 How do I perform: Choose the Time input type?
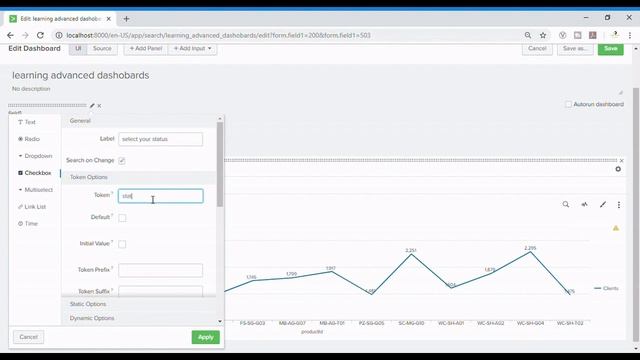point(28,224)
